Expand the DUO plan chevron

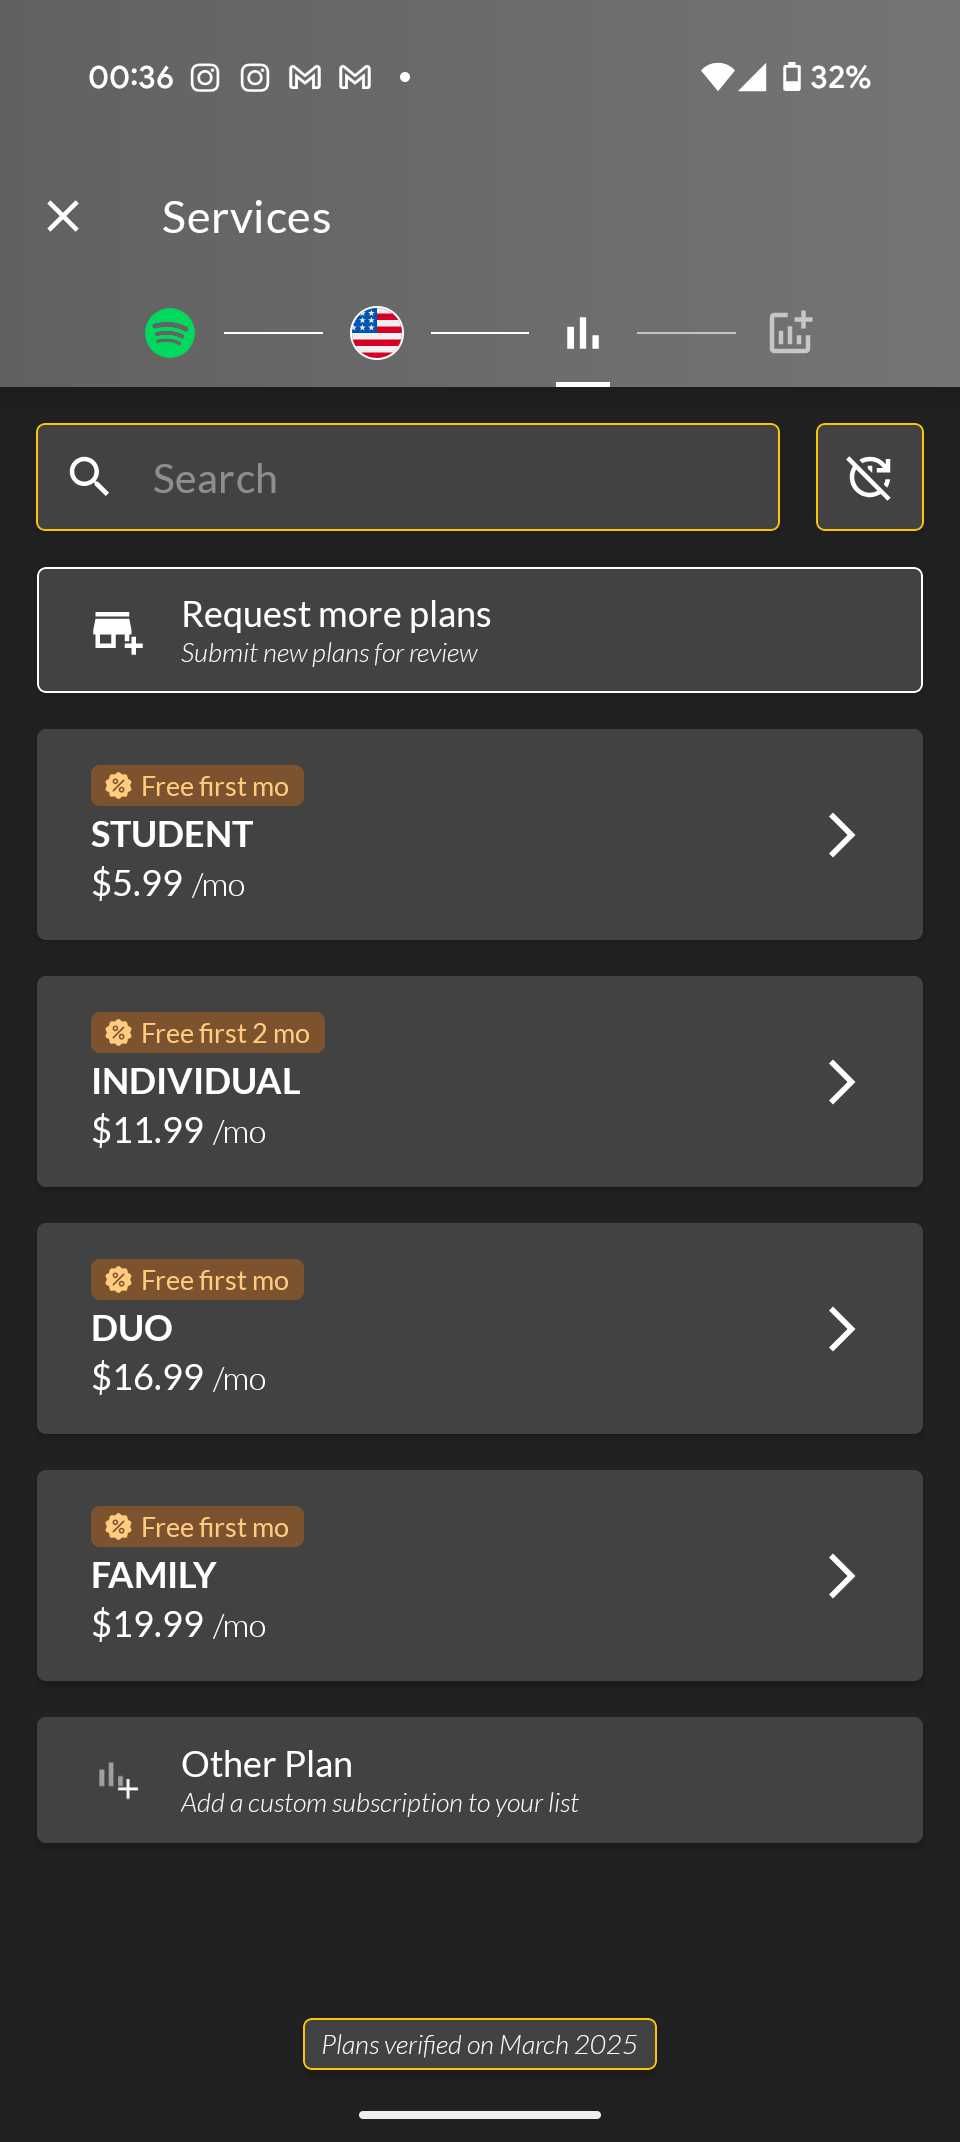click(842, 1329)
